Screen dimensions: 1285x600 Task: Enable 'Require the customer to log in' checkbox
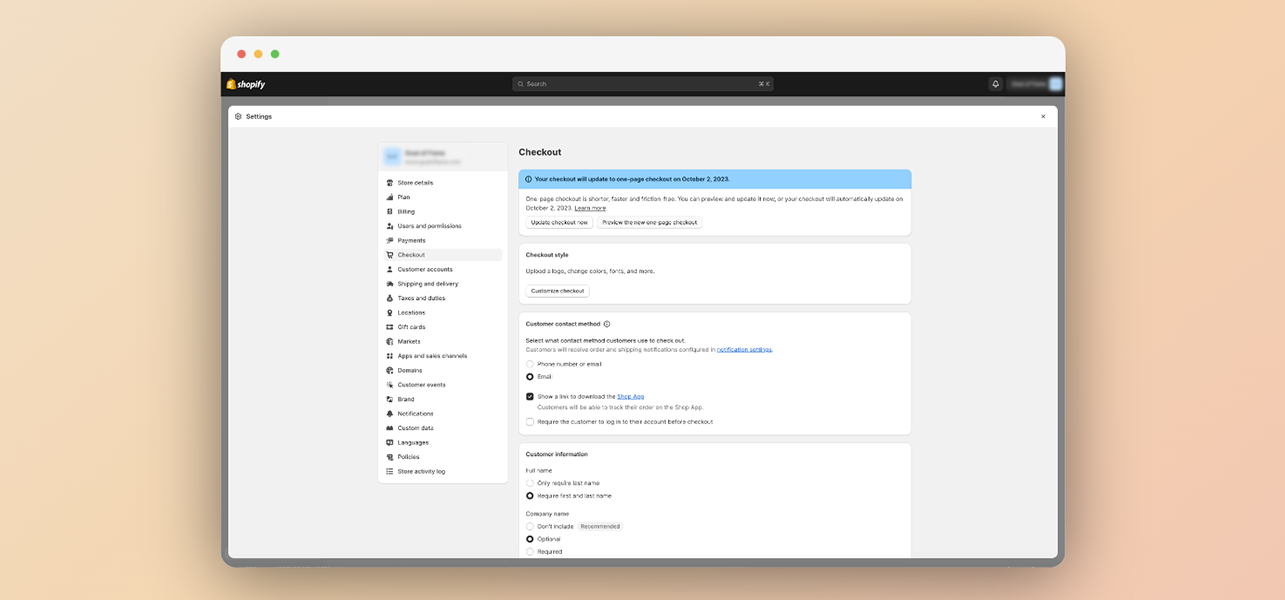point(530,422)
